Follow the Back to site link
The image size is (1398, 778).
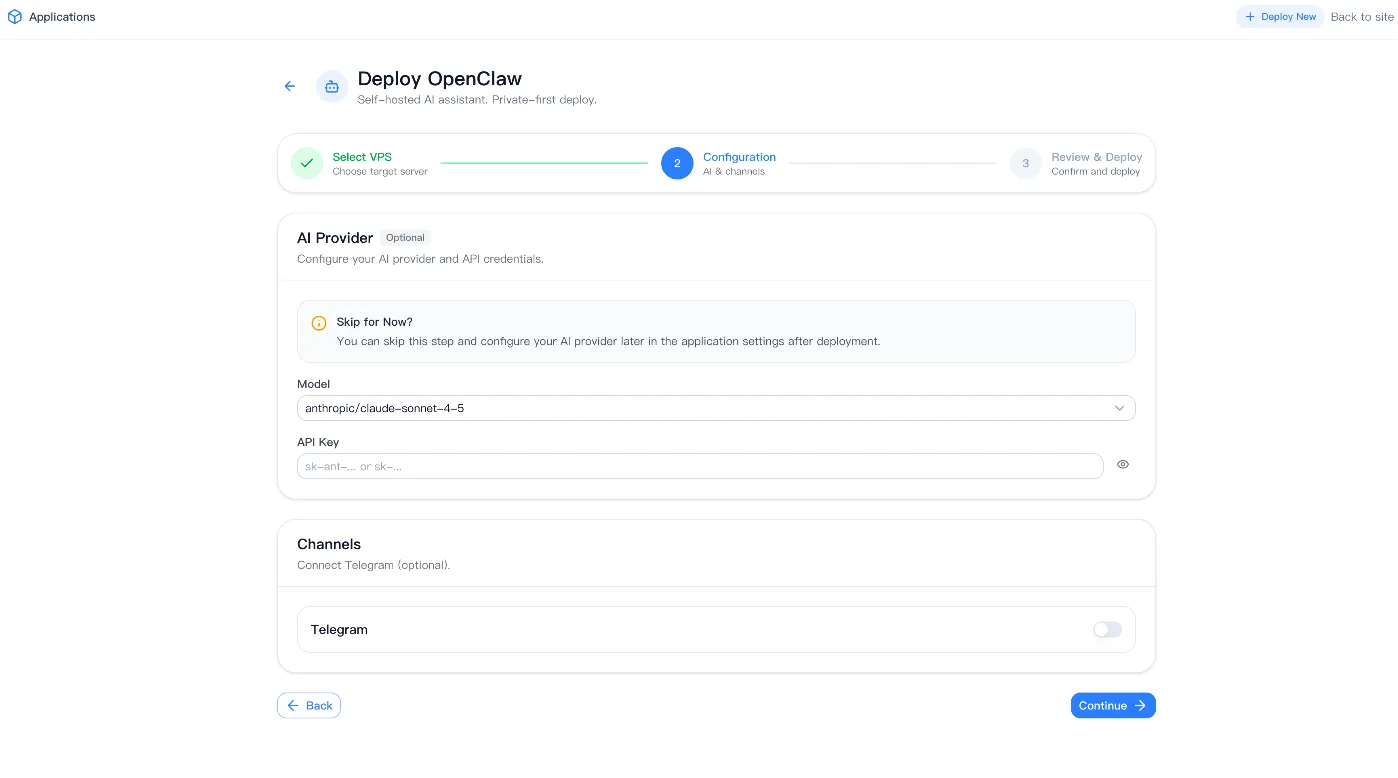pyautogui.click(x=1361, y=16)
